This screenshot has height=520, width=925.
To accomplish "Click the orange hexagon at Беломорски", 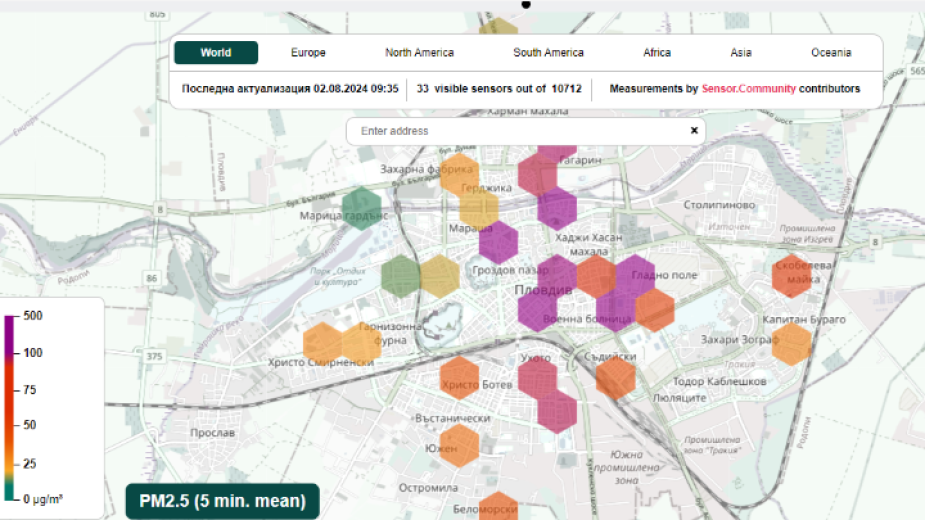I will [x=498, y=508].
